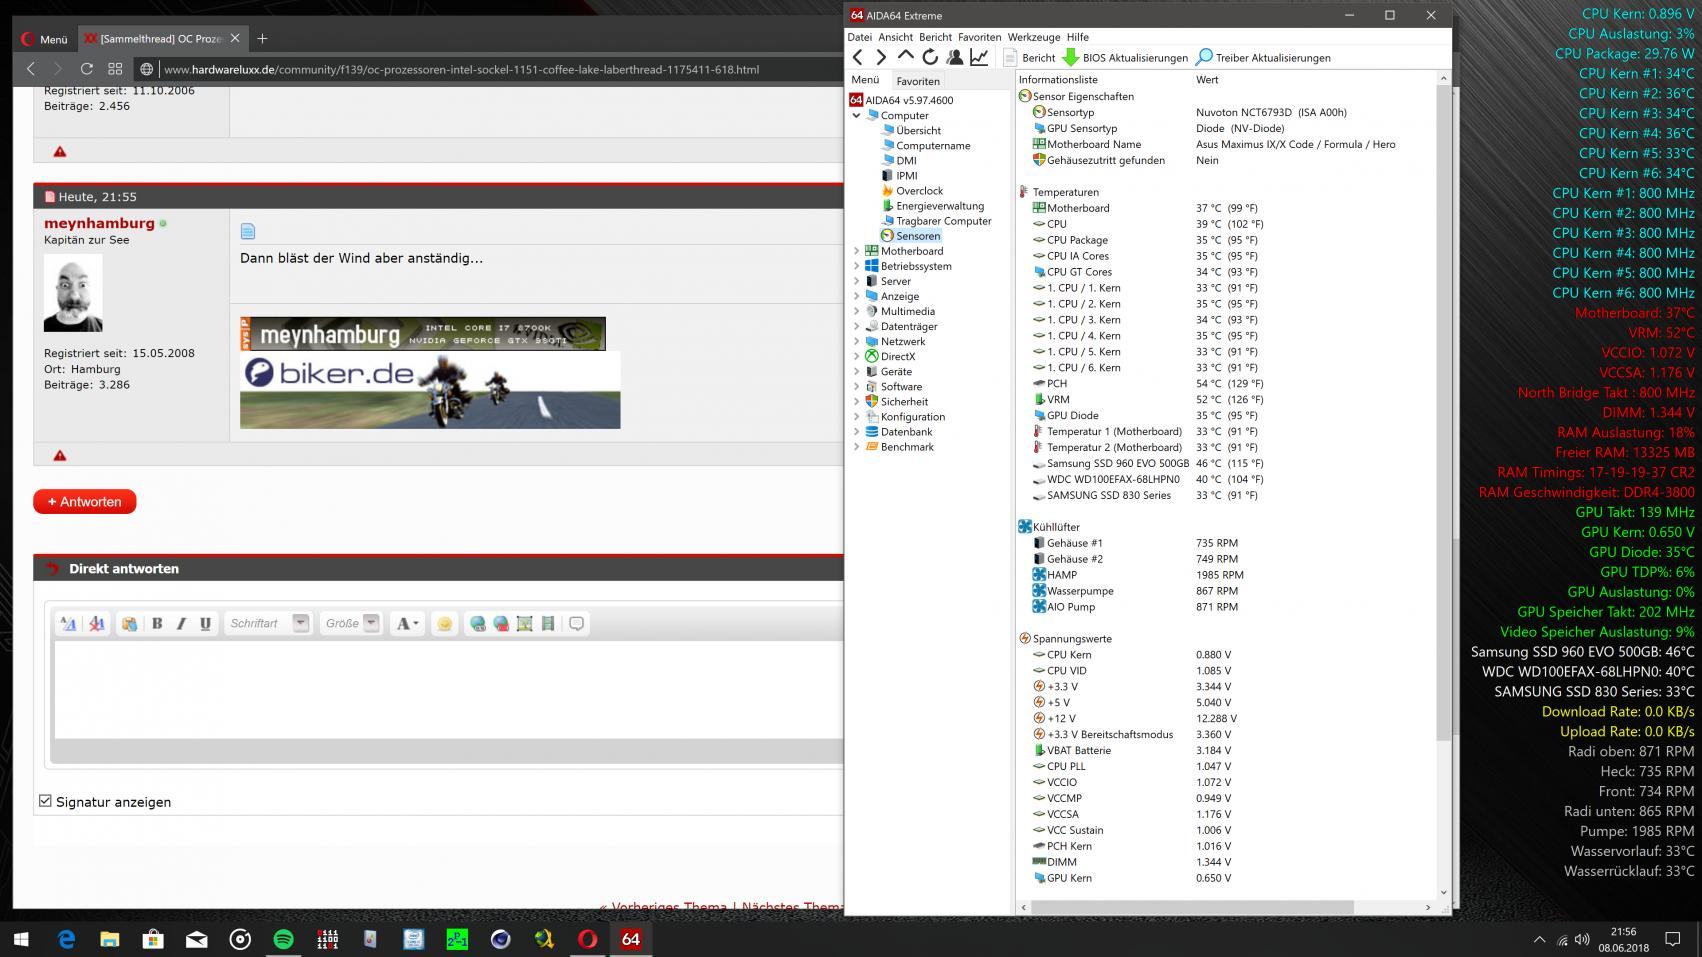Open meynhamburg's forum profile link
The width and height of the screenshot is (1702, 957).
pyautogui.click(x=99, y=223)
